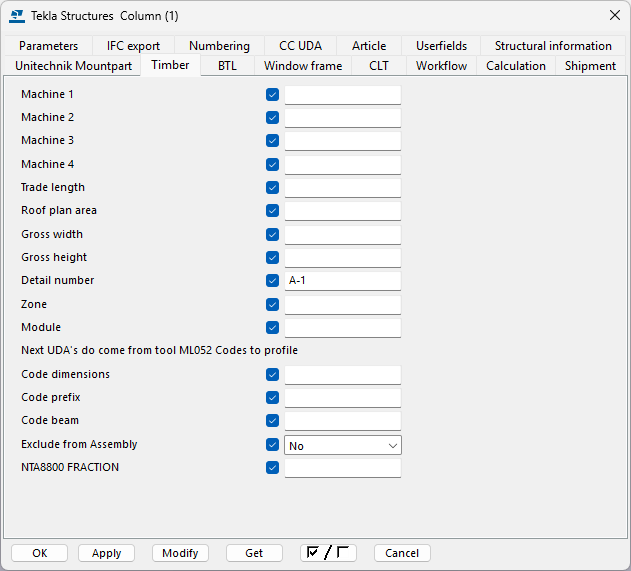Click the OK button

point(39,553)
